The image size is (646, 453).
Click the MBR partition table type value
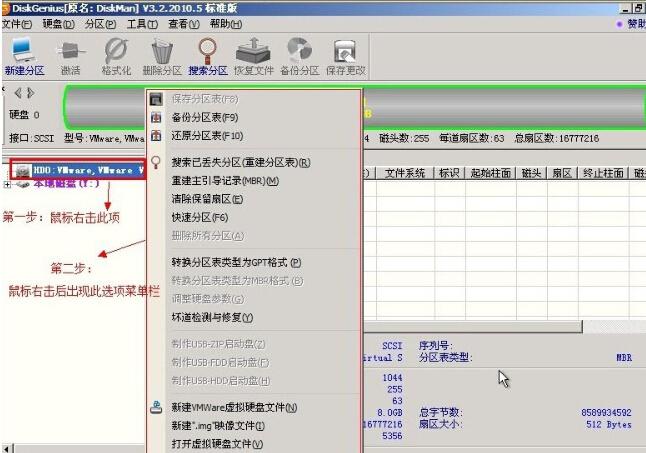[624, 357]
